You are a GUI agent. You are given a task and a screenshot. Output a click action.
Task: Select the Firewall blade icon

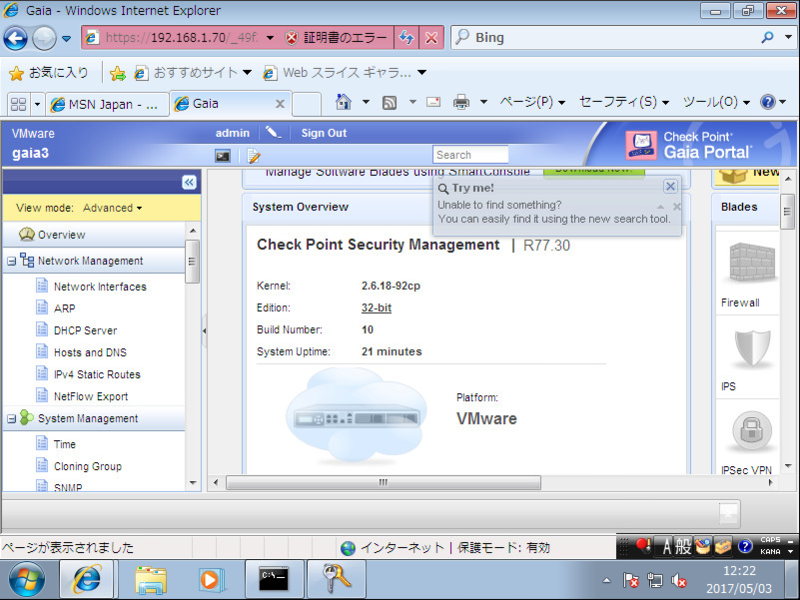[x=752, y=263]
